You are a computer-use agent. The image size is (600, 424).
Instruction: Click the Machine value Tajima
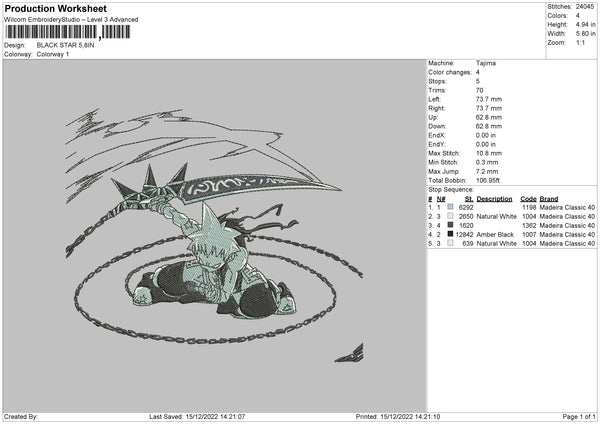[x=486, y=63]
